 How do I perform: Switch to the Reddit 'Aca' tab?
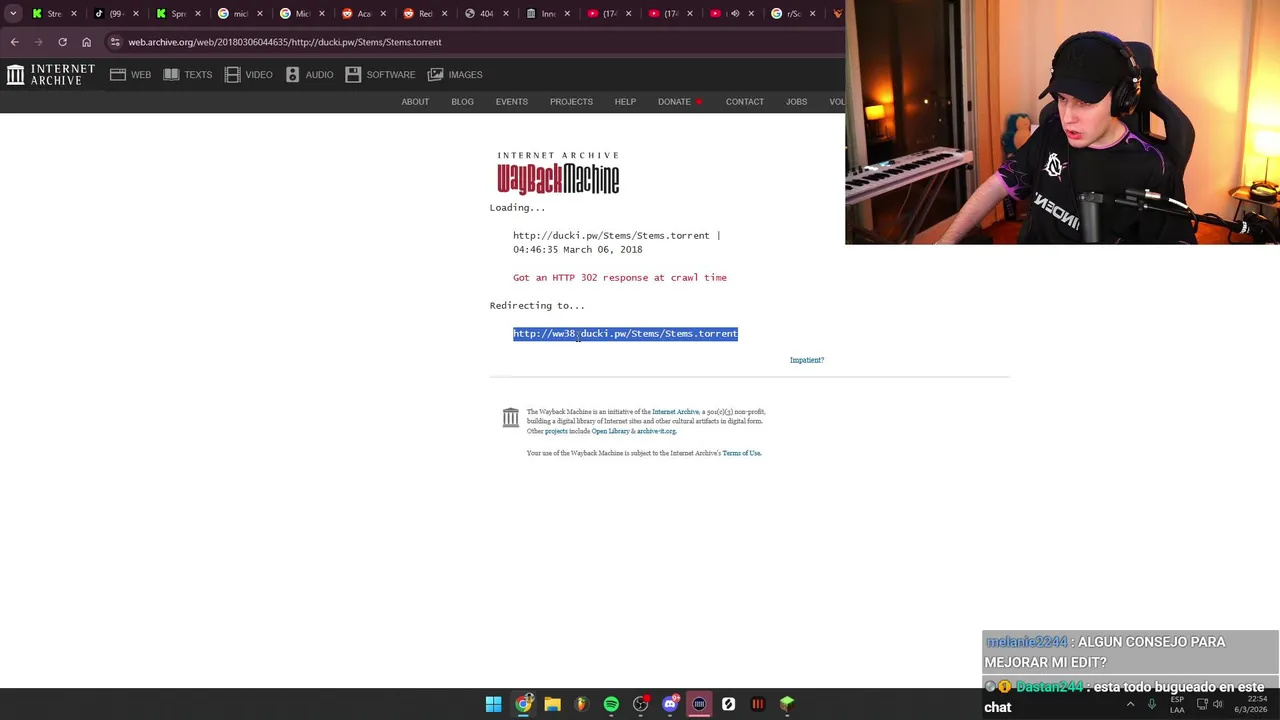(x=363, y=14)
